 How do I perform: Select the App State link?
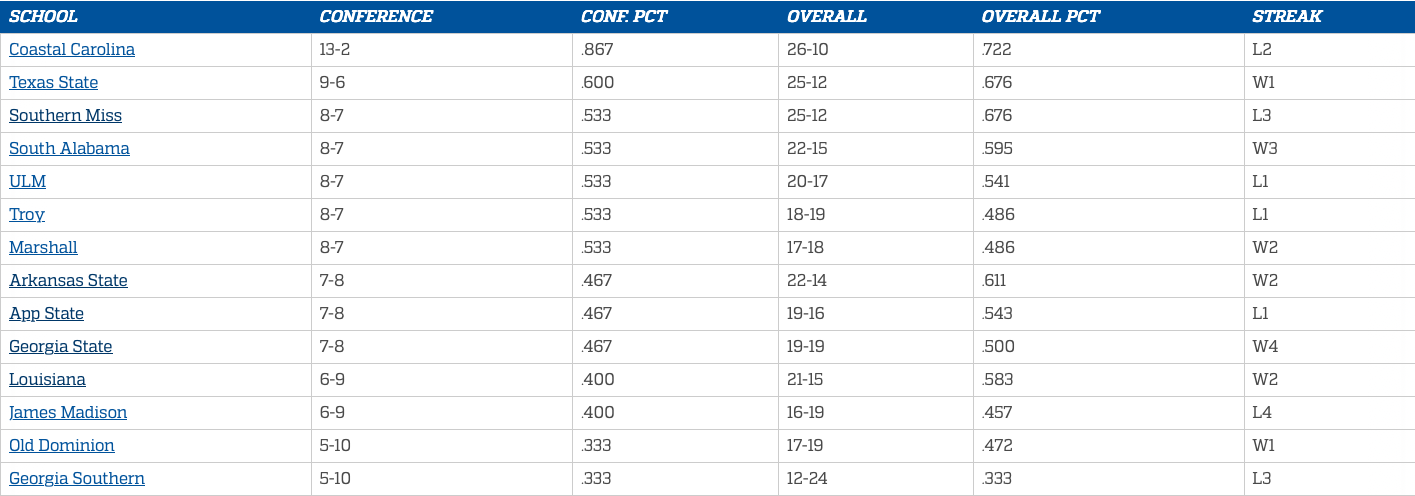point(46,314)
